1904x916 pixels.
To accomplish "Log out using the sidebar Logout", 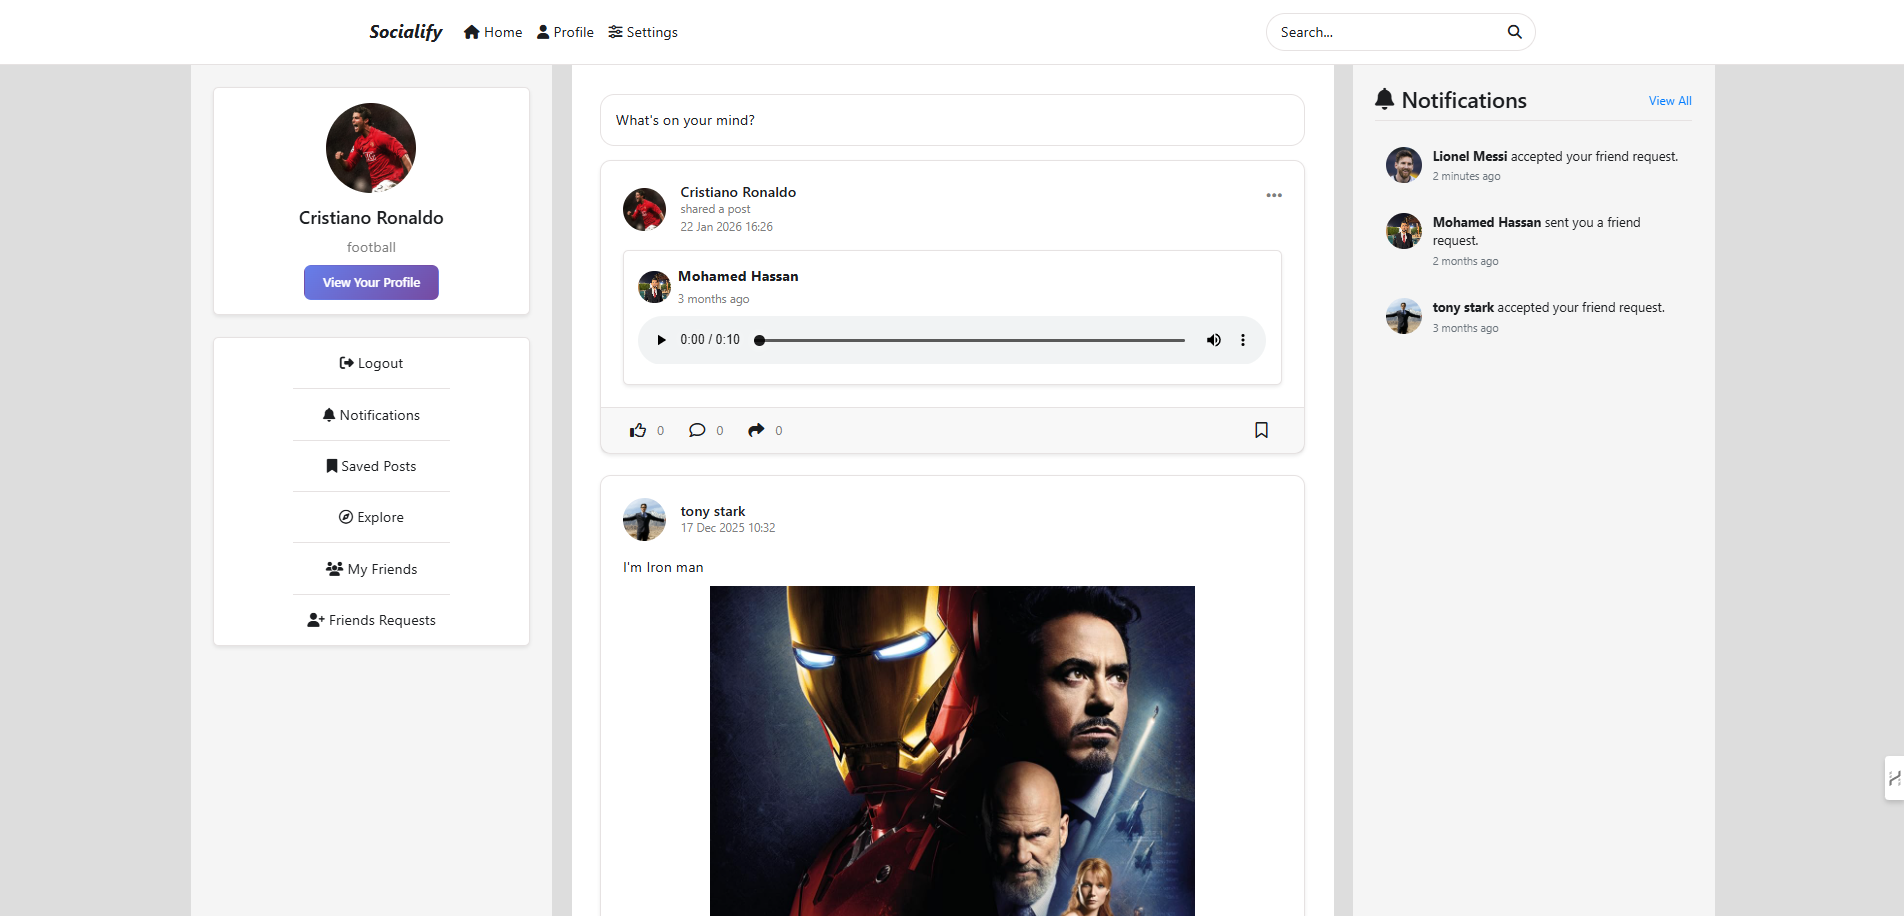I will pos(371,363).
